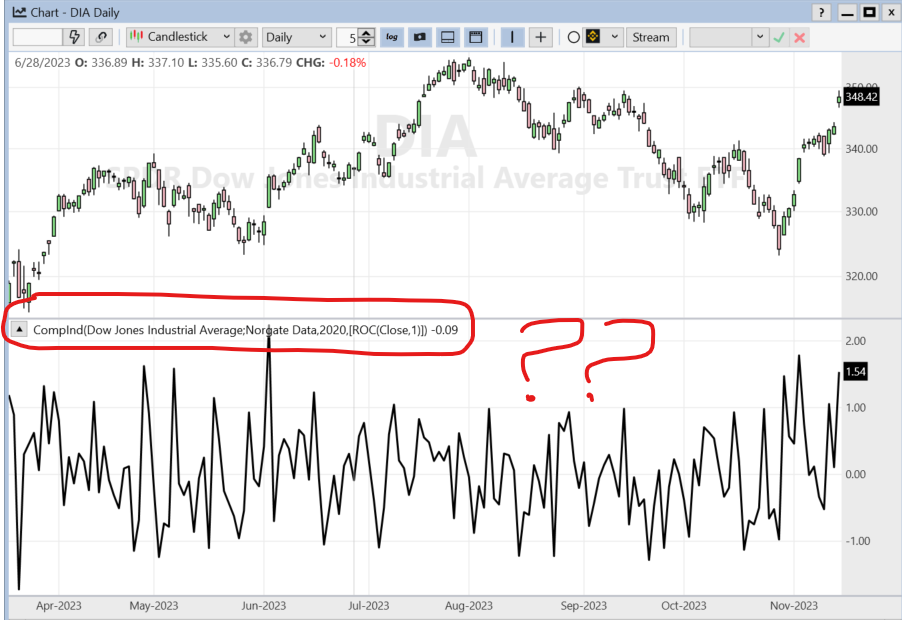Select the streaming circle radio button
Viewport: 902px width, 620px height.
tap(574, 37)
